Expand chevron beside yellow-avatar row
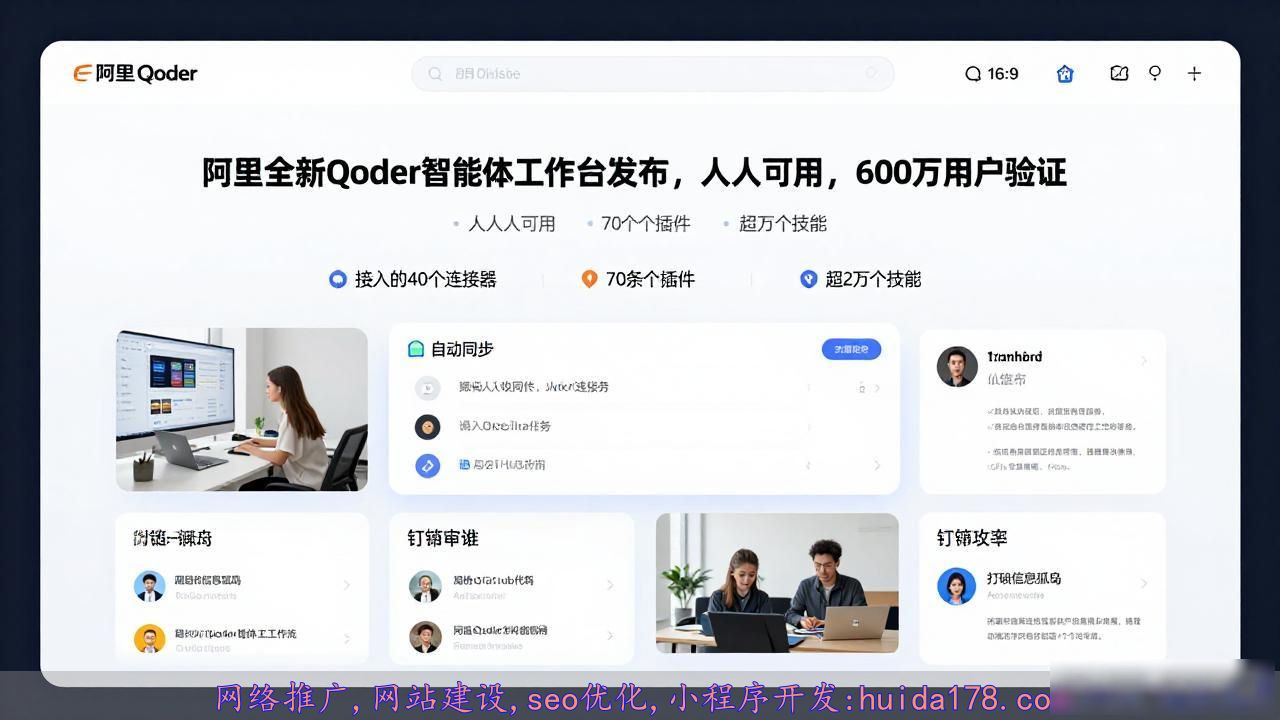Image resolution: width=1280 pixels, height=720 pixels. click(x=346, y=638)
